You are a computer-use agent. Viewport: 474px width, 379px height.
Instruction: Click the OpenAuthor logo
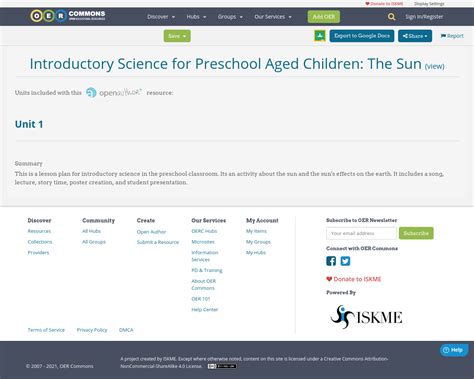pos(114,92)
